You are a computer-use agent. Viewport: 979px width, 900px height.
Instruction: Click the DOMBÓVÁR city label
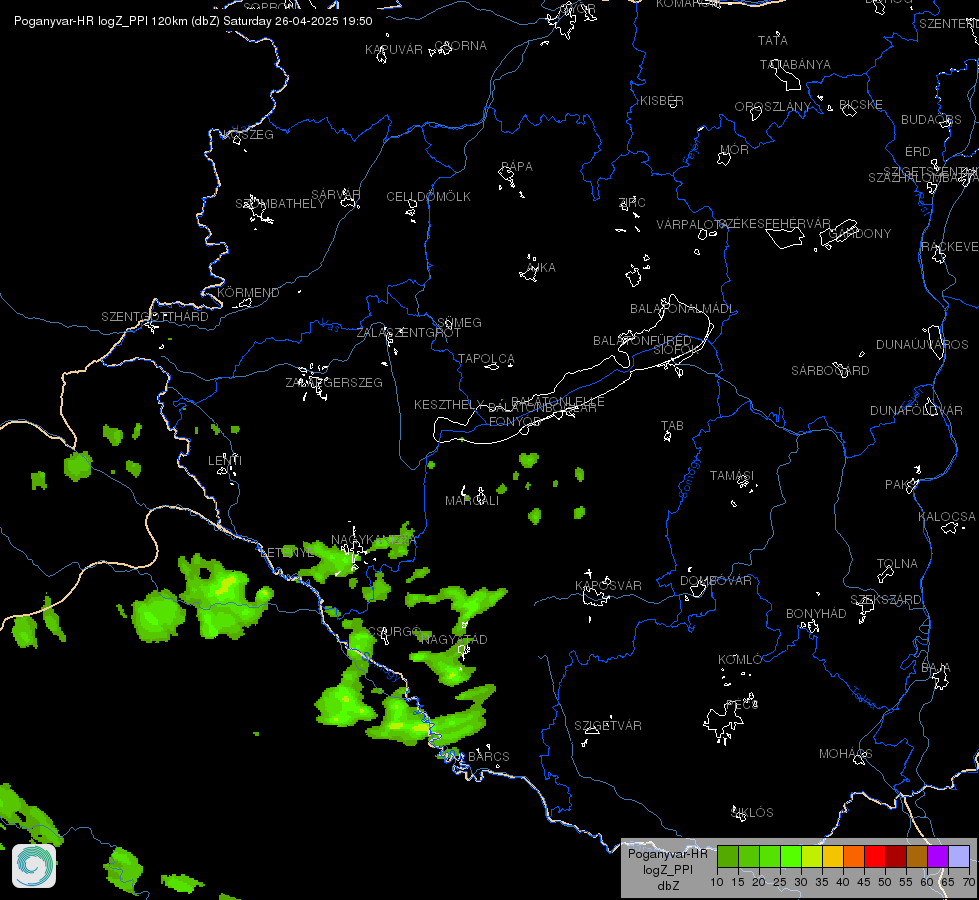(716, 581)
